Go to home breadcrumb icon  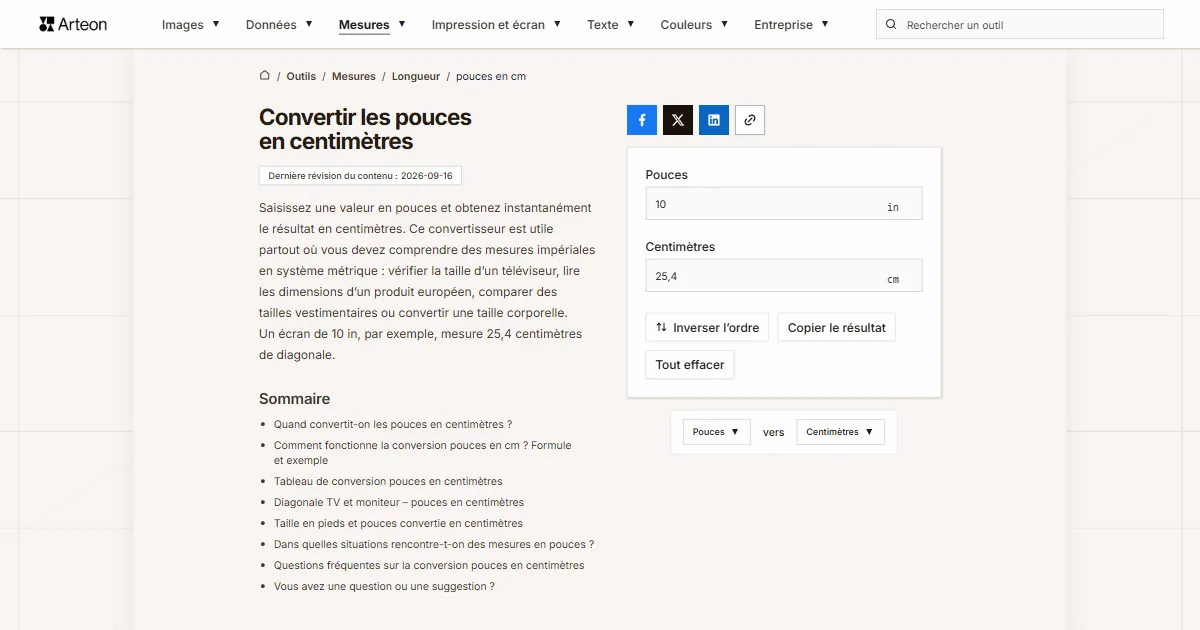[265, 76]
